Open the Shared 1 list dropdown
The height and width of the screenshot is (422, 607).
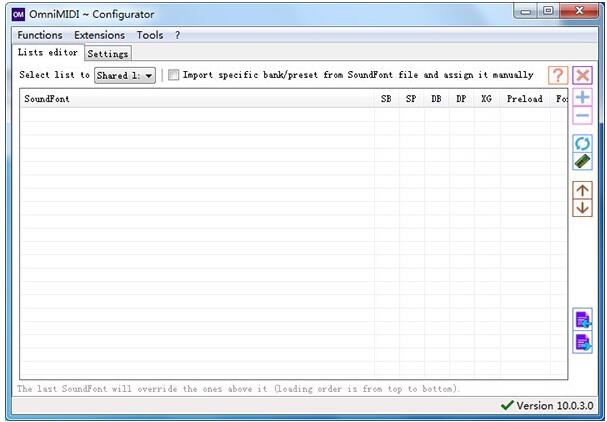click(x=125, y=75)
